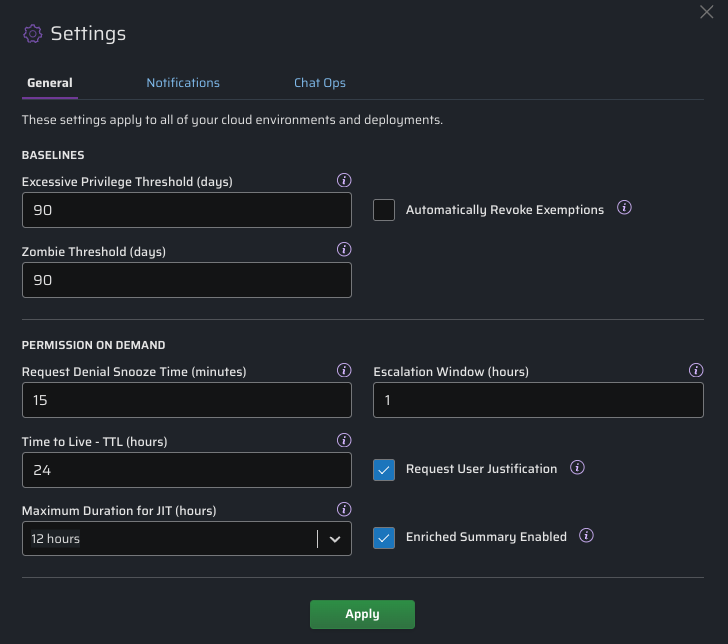Disable Enriched Summary Enabled checkbox
This screenshot has width=728, height=644.
(384, 537)
